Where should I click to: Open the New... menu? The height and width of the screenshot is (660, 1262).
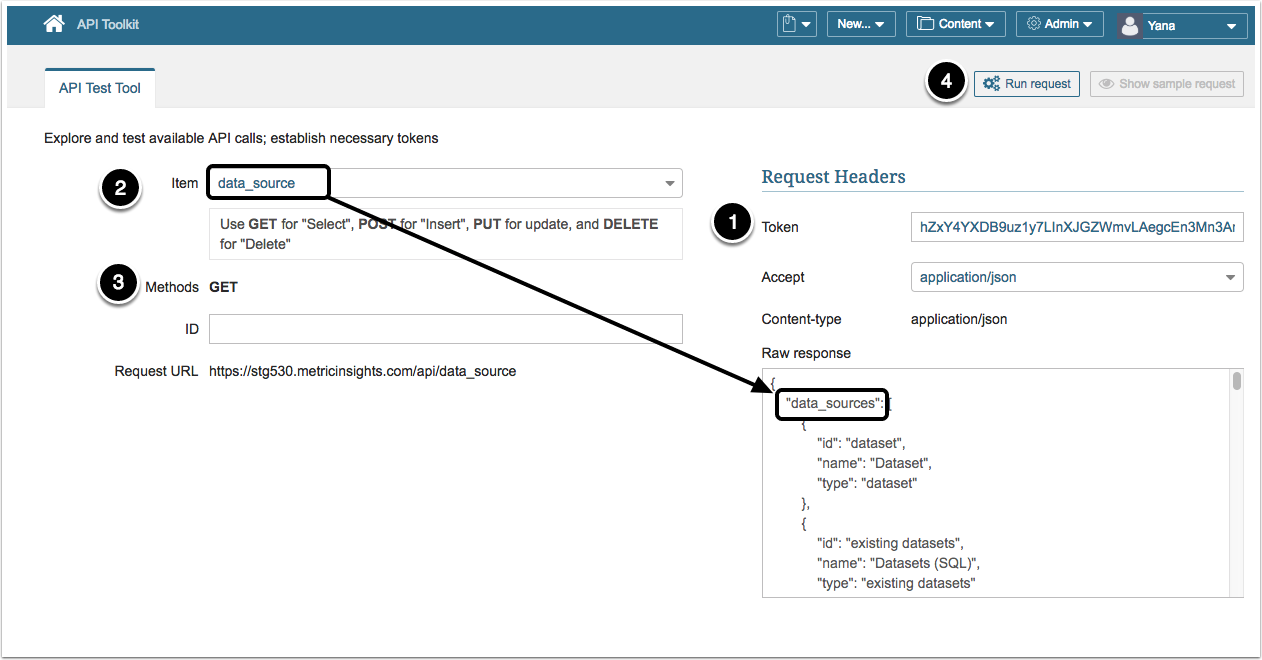860,24
